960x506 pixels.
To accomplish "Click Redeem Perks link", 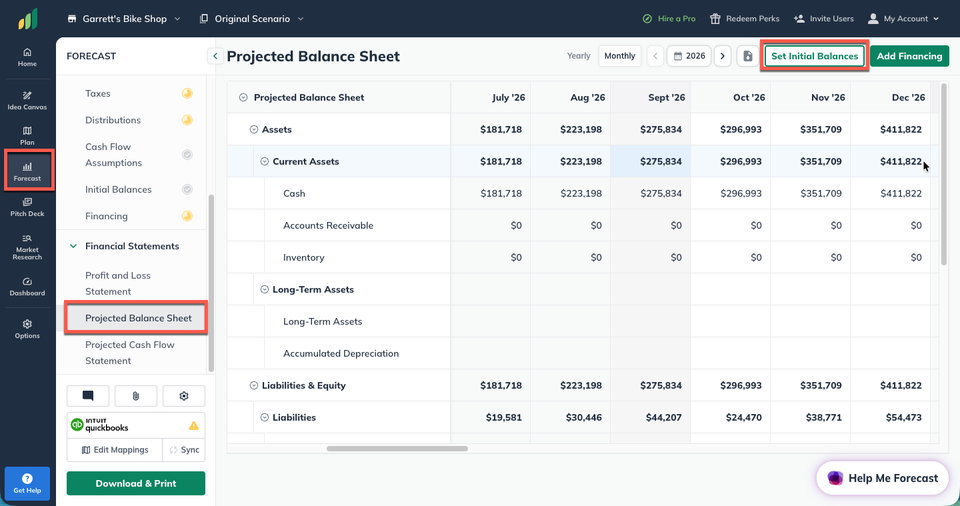I will pos(744,19).
